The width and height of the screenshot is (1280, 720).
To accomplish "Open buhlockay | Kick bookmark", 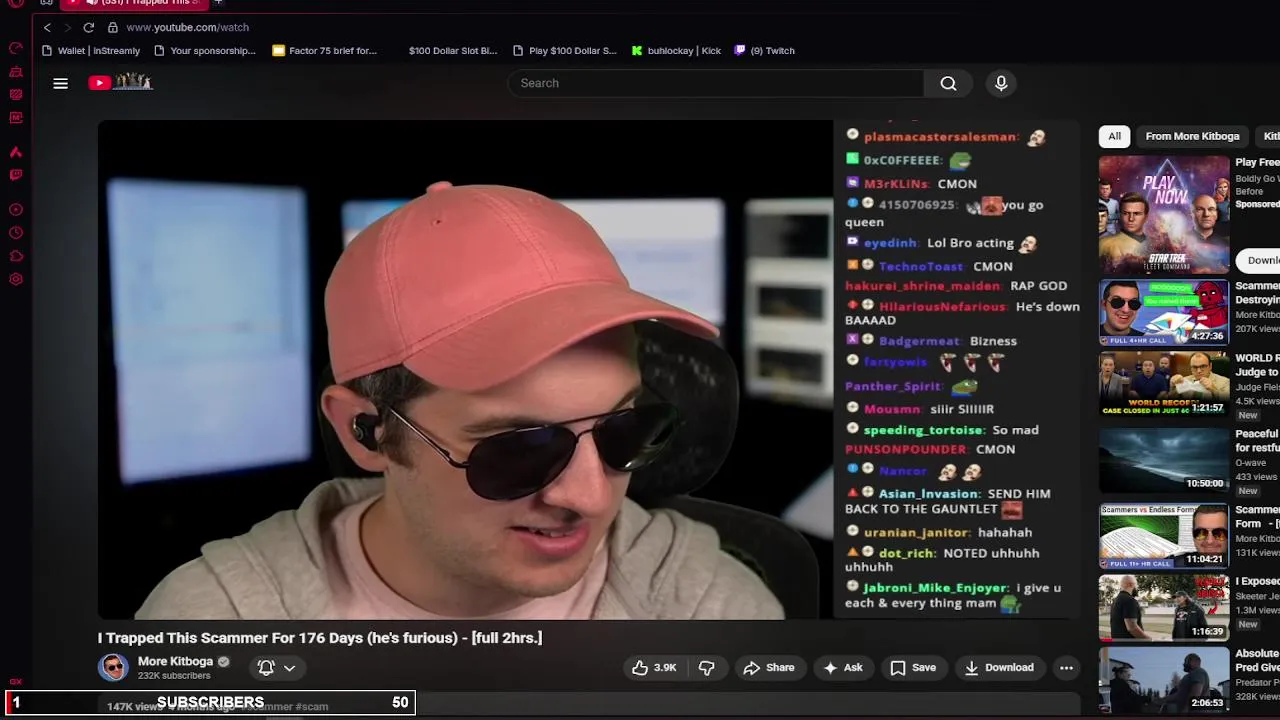I will tap(676, 50).
